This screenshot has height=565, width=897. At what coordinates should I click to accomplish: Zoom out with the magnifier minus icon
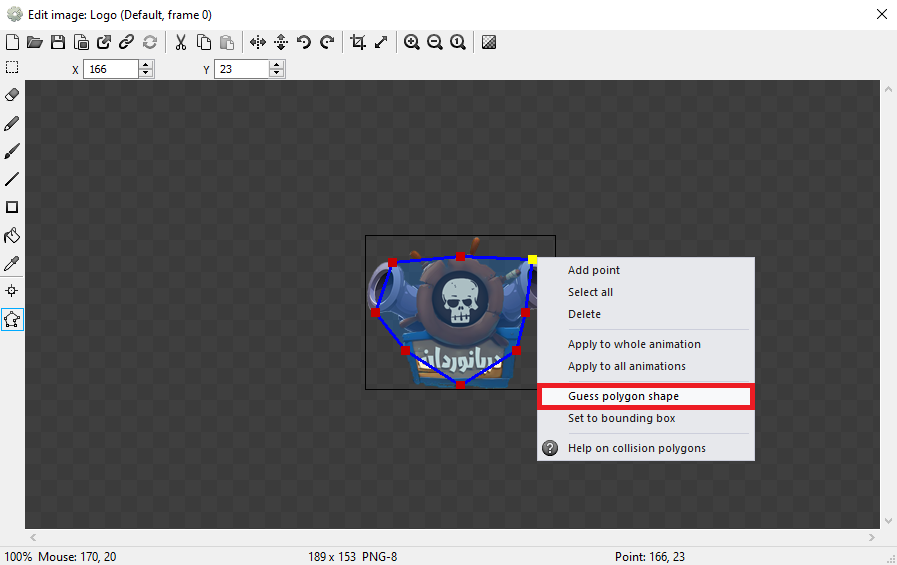point(435,42)
